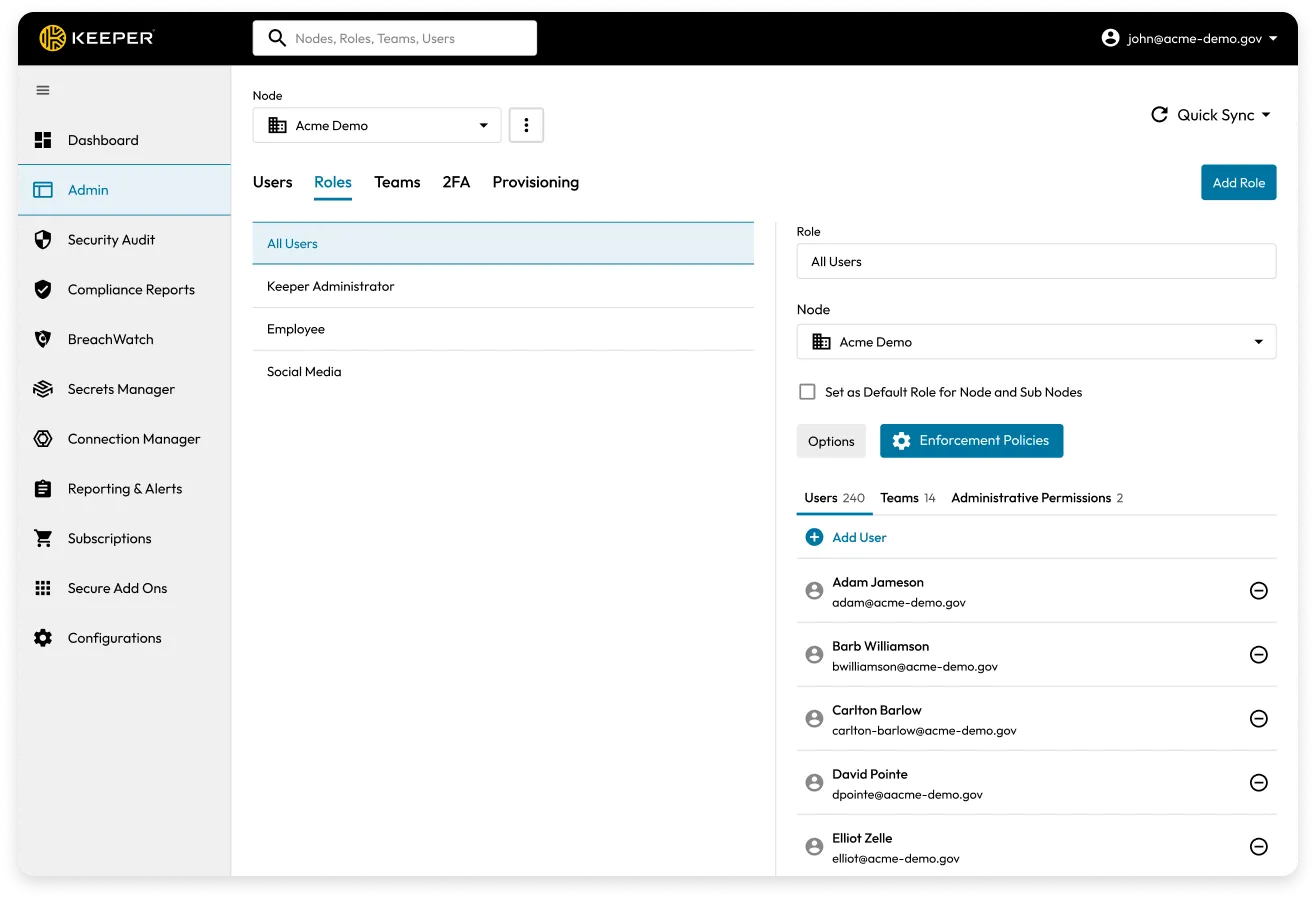This screenshot has width=1316, height=900.
Task: Open the Teams tab at top
Action: tap(397, 182)
